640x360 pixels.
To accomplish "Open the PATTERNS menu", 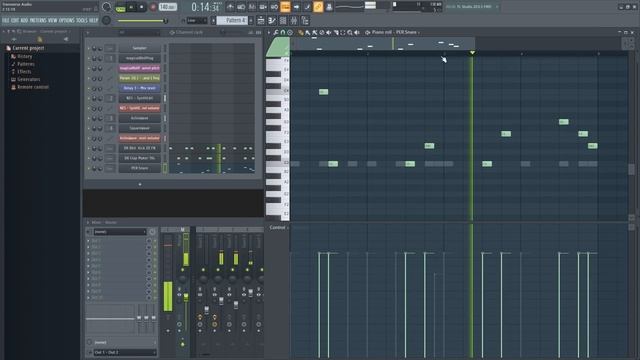I will tap(38, 20).
